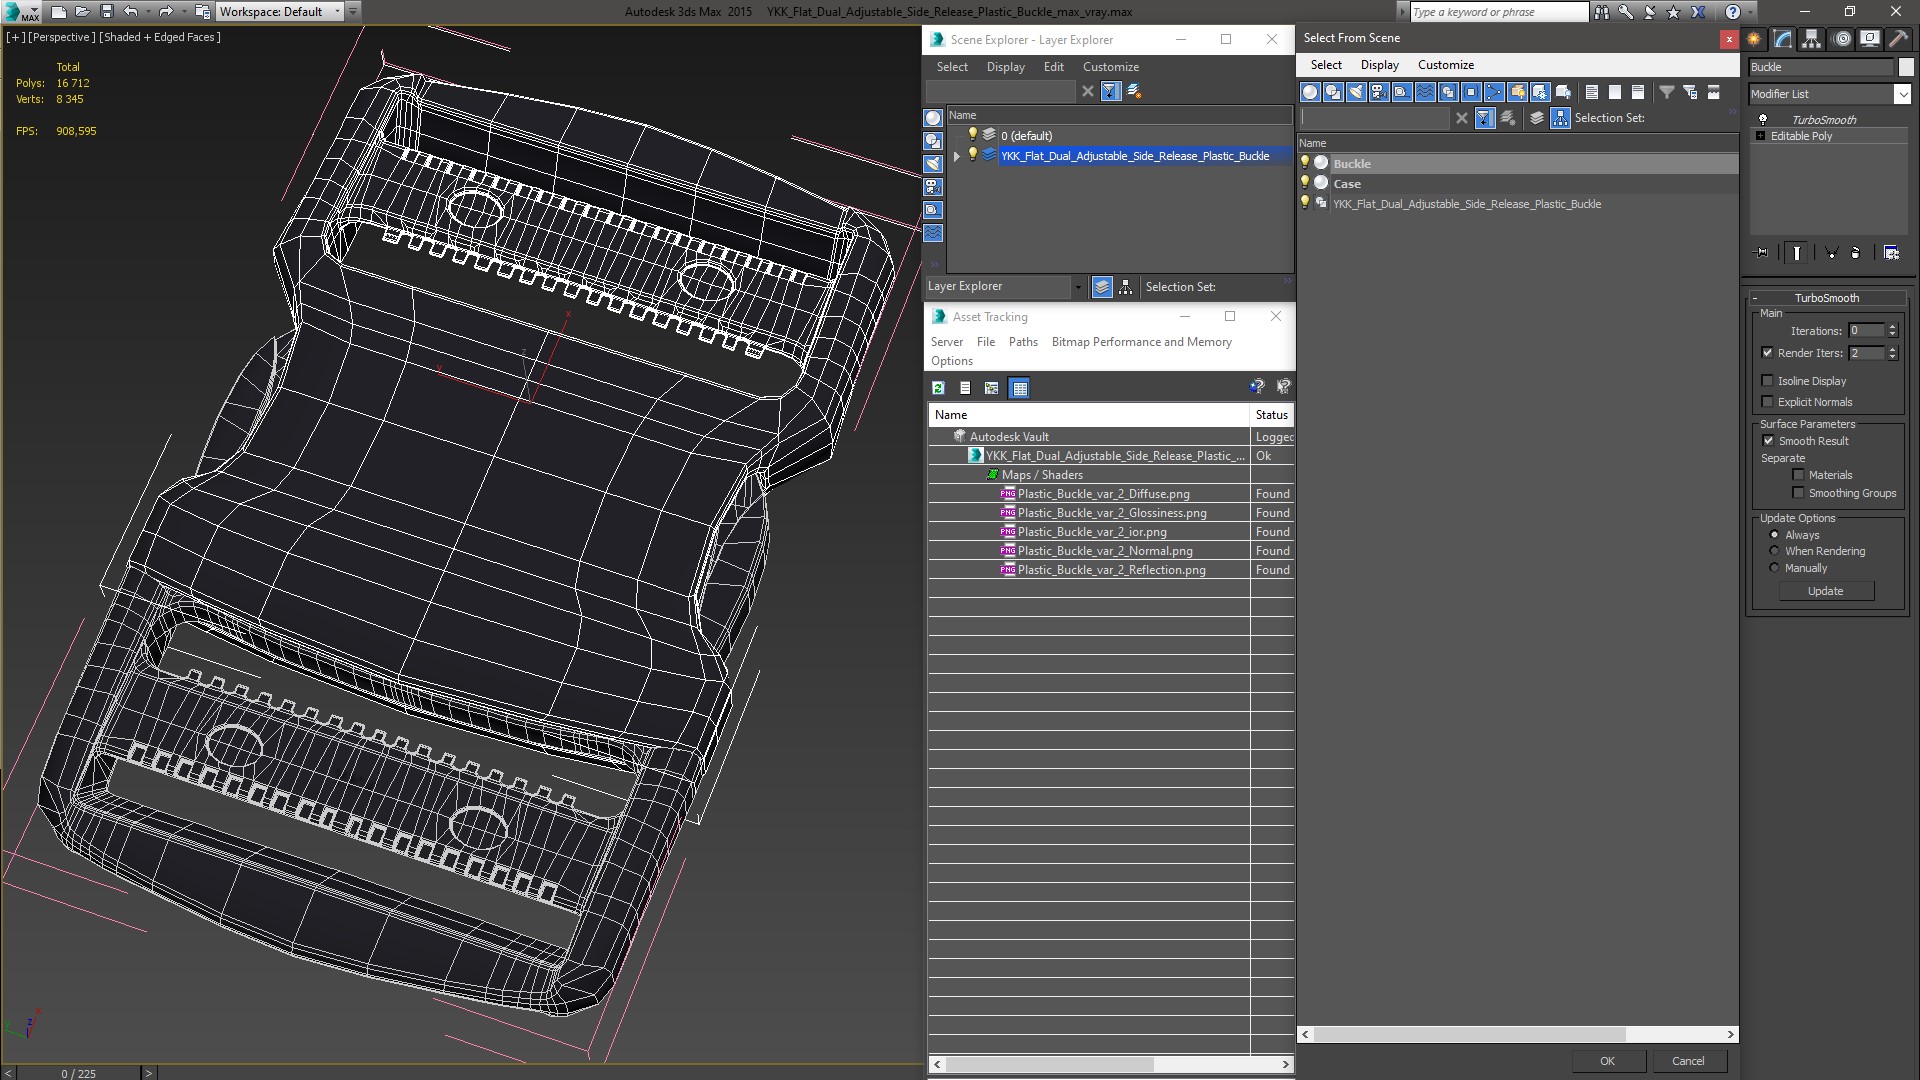The height and width of the screenshot is (1080, 1920).
Task: Open the Create command panel tab
Action: 1754,39
